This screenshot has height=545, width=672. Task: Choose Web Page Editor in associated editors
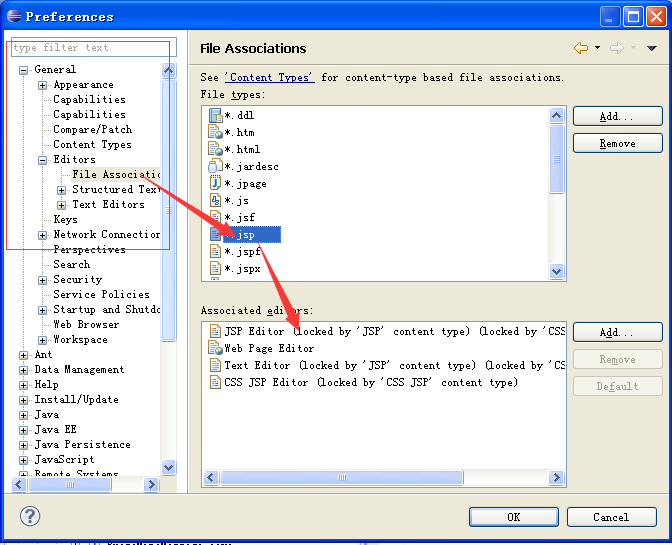pyautogui.click(x=268, y=348)
